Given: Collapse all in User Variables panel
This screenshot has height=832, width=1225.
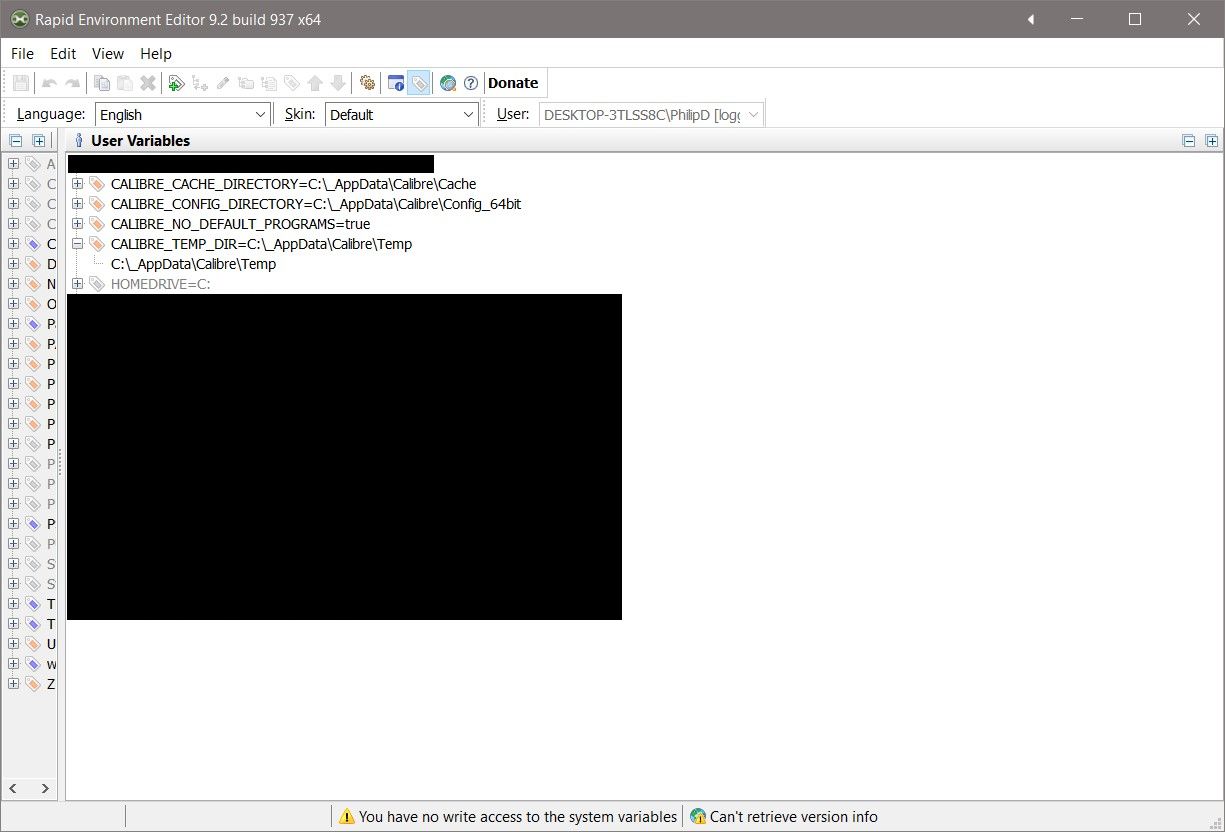Looking at the screenshot, I should point(1189,141).
